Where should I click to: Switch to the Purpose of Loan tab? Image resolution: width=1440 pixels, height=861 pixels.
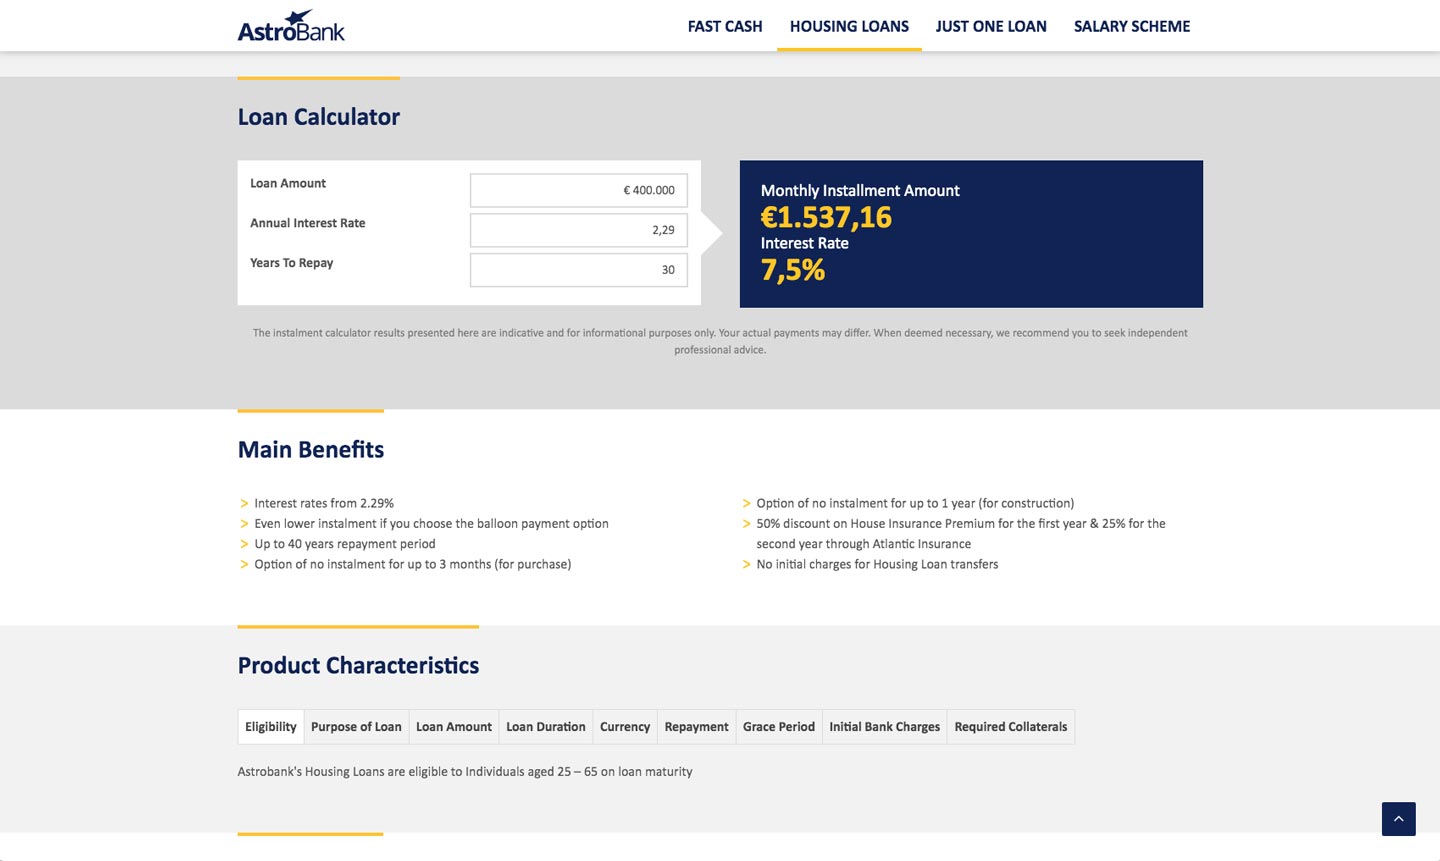[356, 727]
